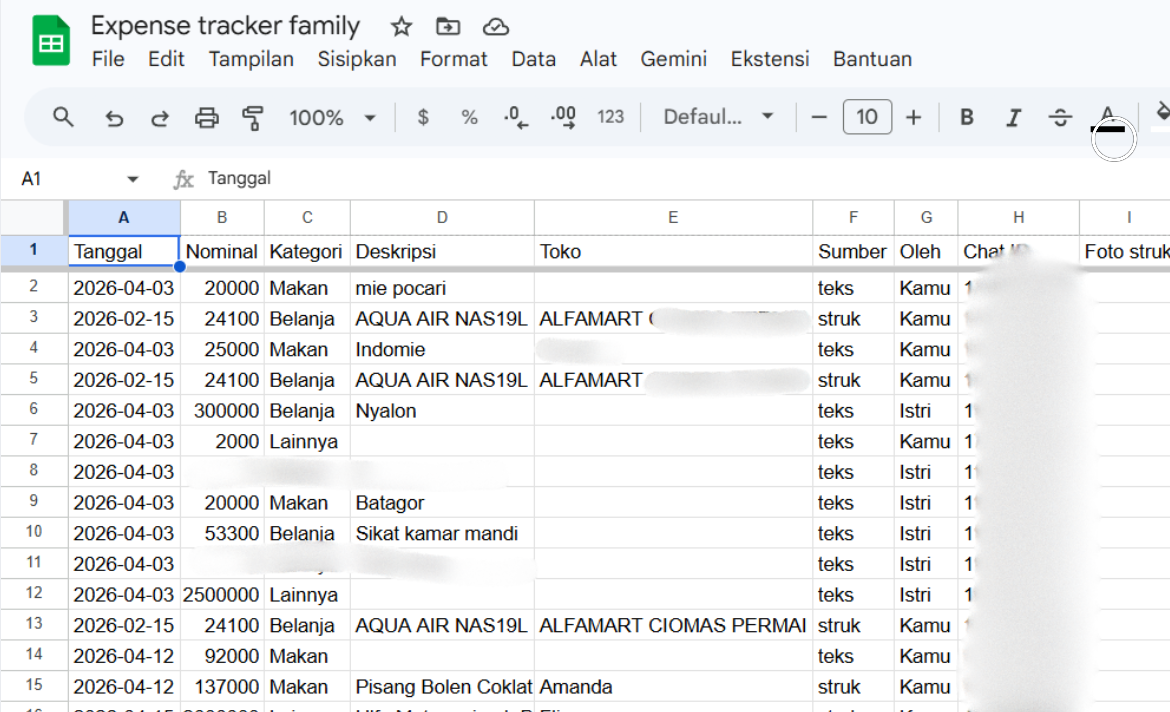Screen dimensions: 1170x712
Task: Open the search menus magnifier
Action: click(x=63, y=117)
